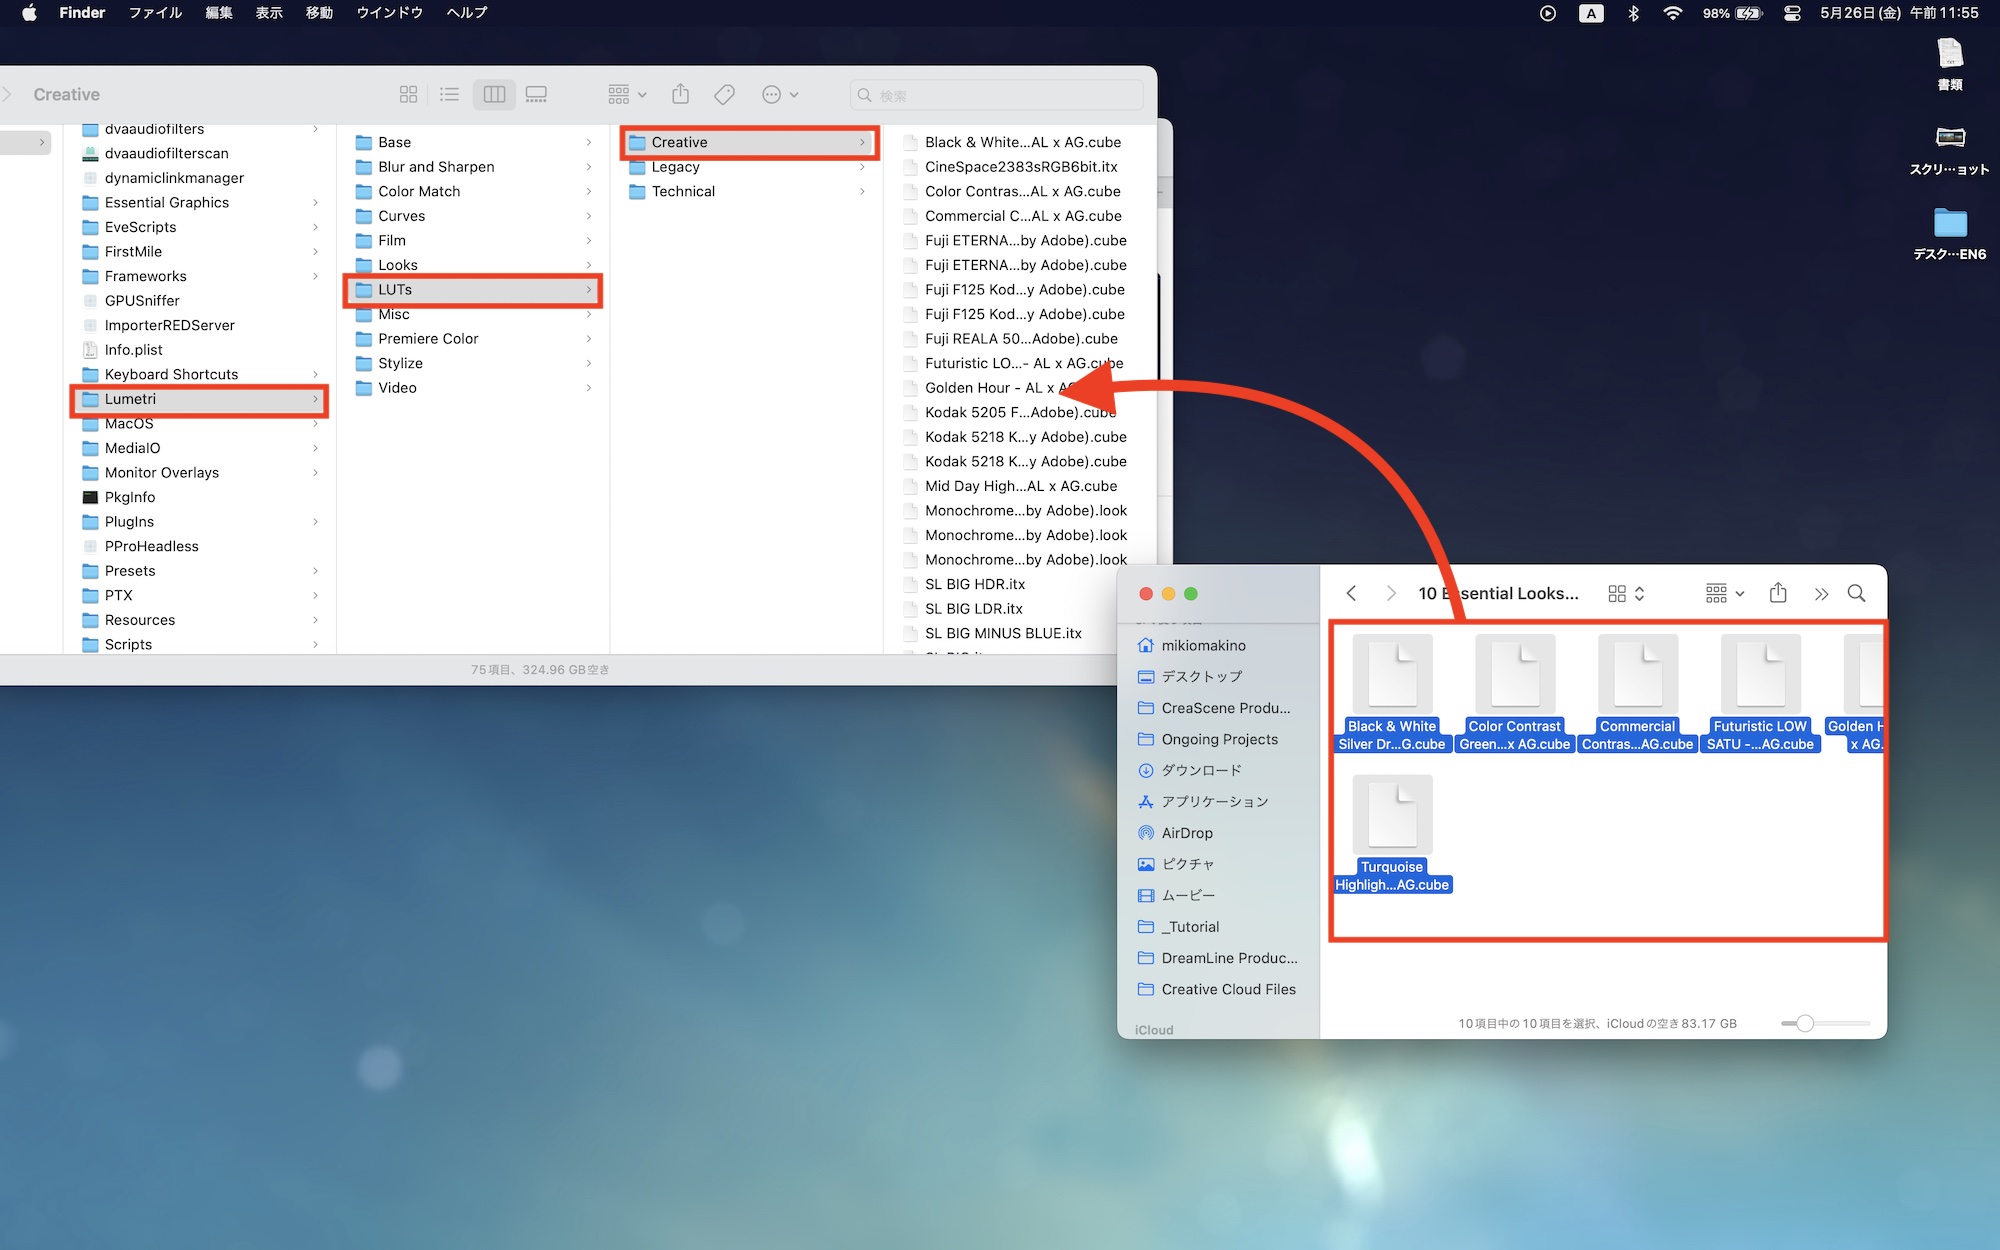Select column view in Creative window toolbar
The width and height of the screenshot is (2000, 1250).
(x=494, y=94)
